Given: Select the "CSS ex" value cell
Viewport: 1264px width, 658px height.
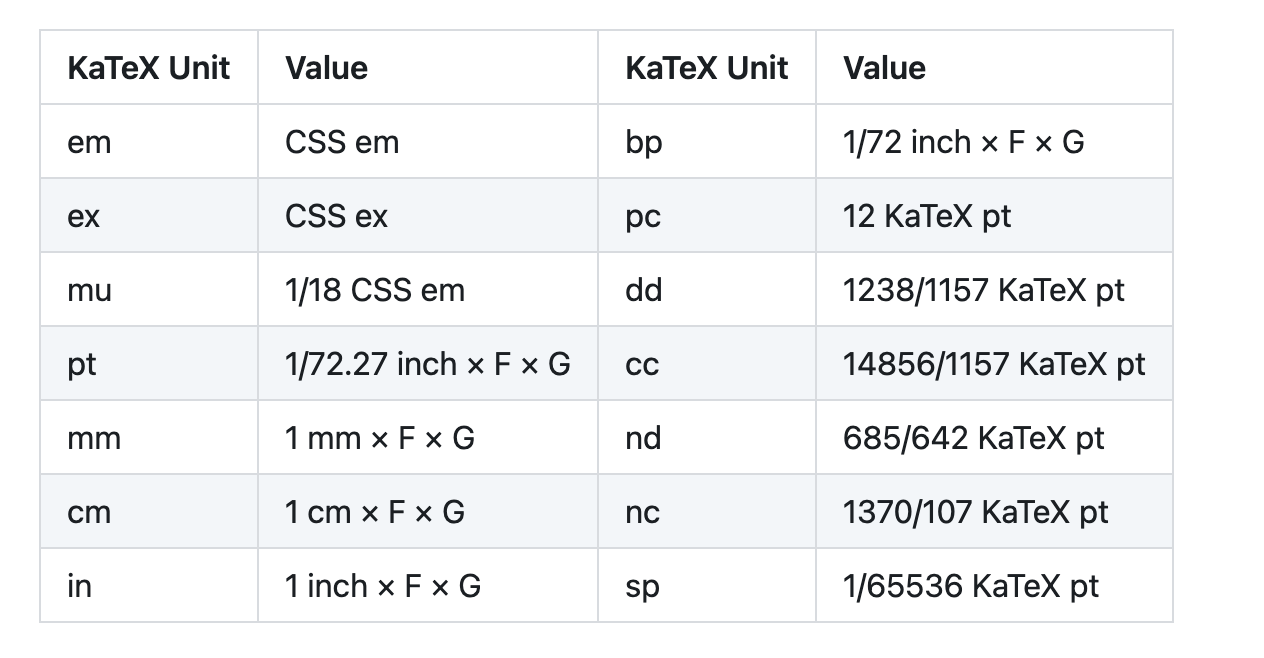Looking at the screenshot, I should pos(337,216).
